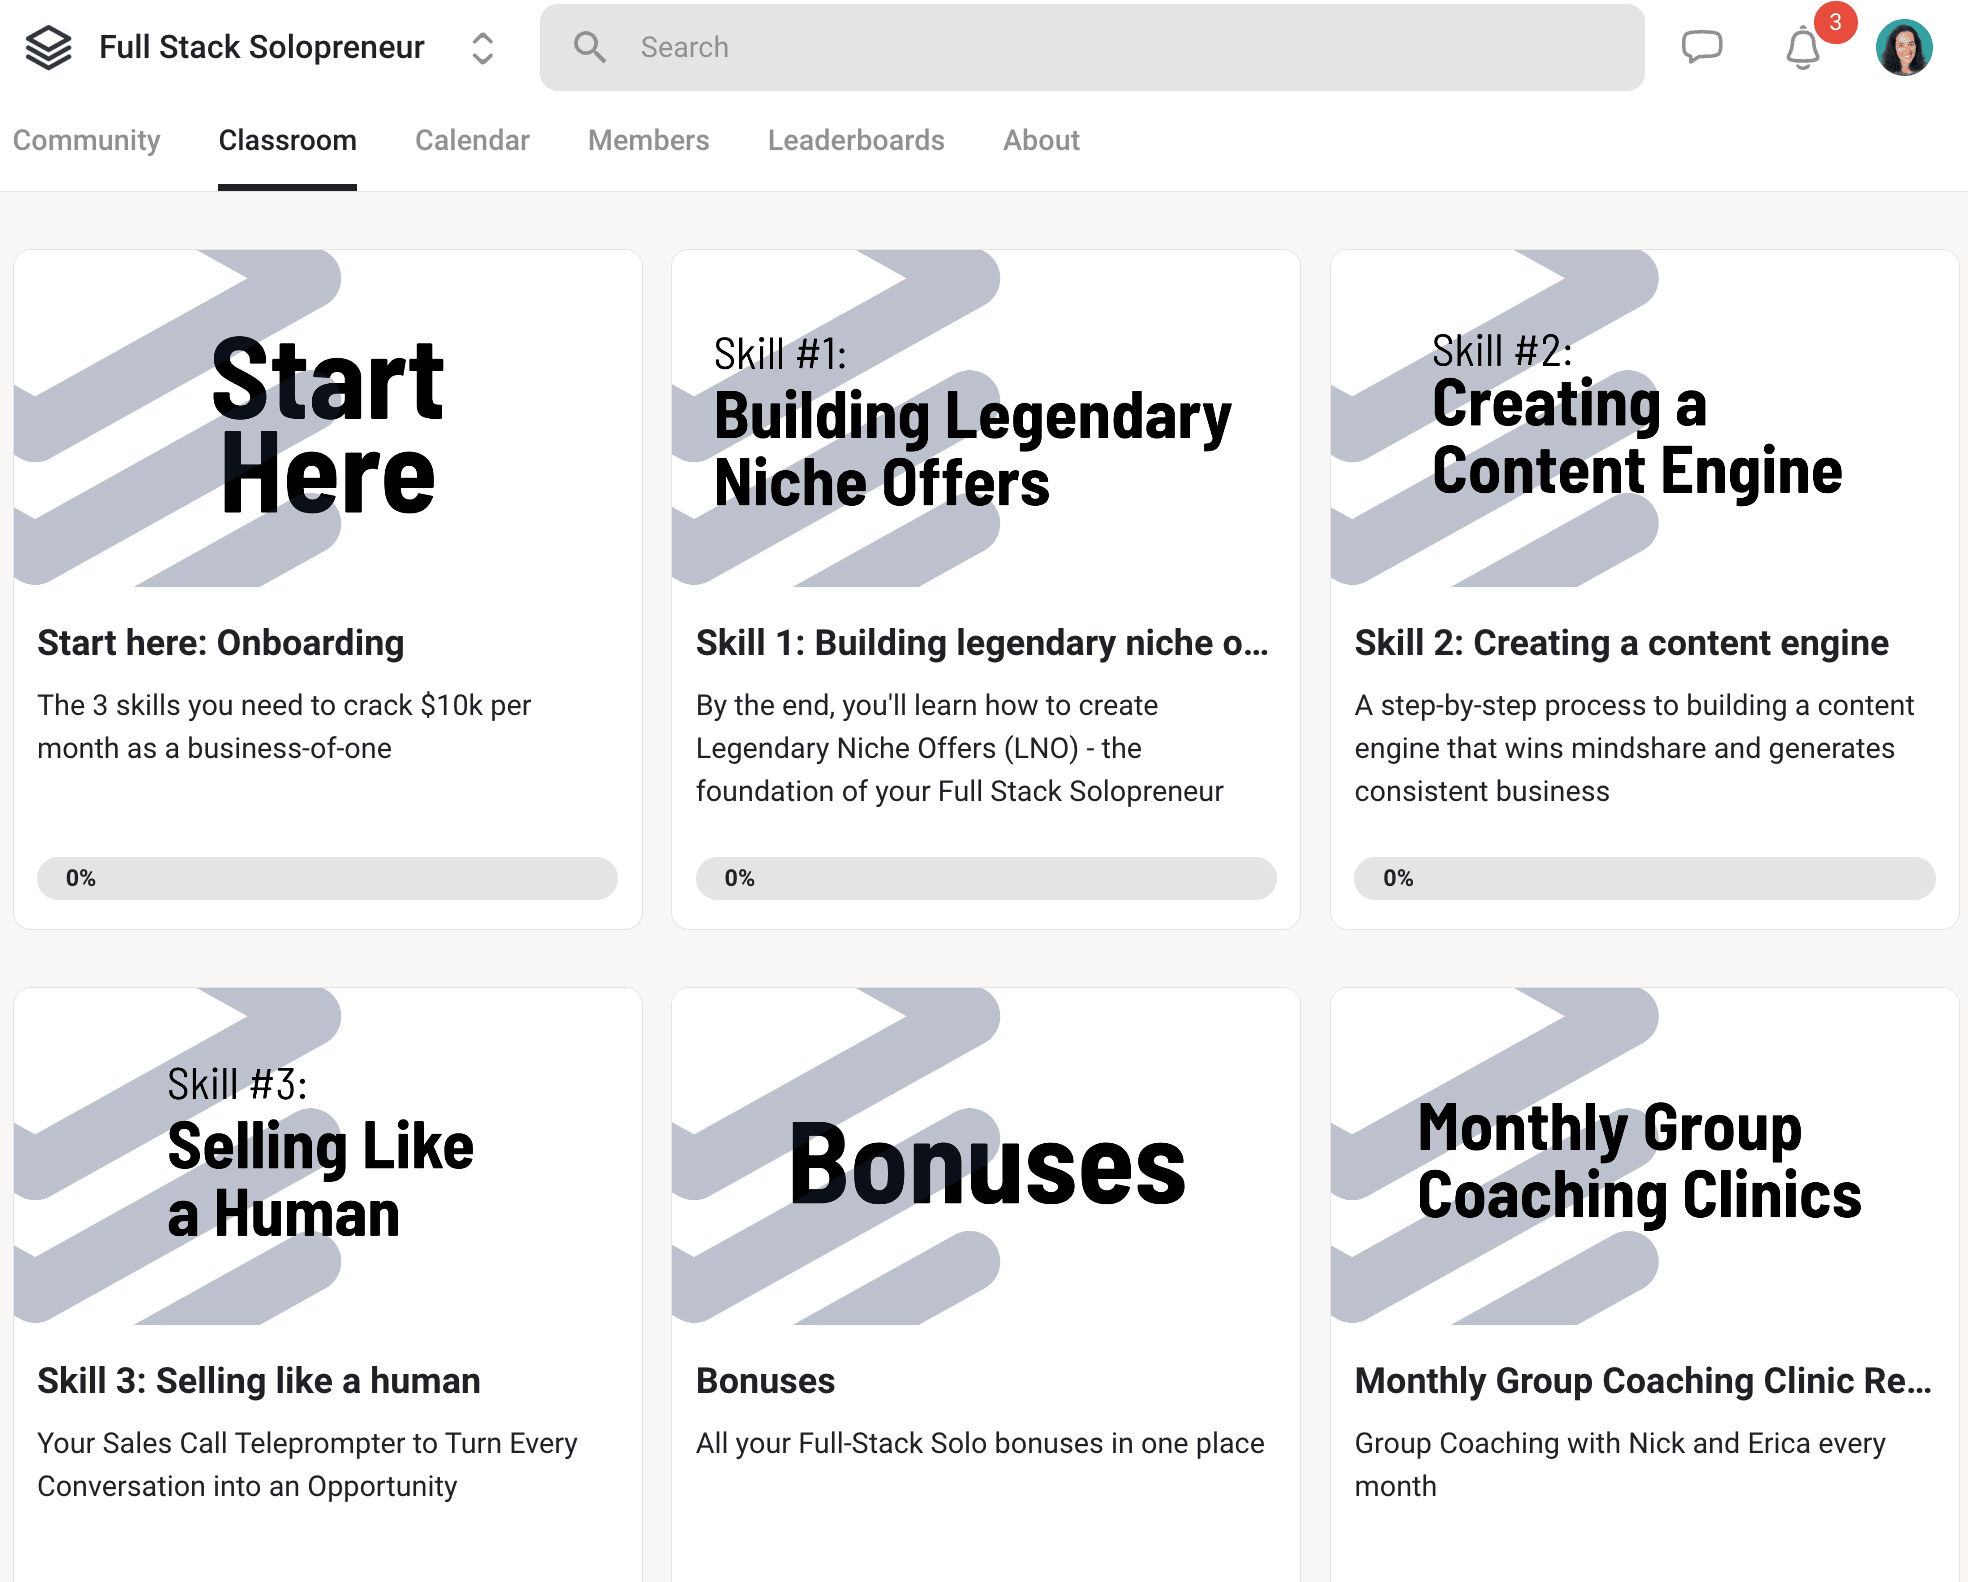
Task: Click the Start here: Onboarding progress bar
Action: (x=327, y=878)
